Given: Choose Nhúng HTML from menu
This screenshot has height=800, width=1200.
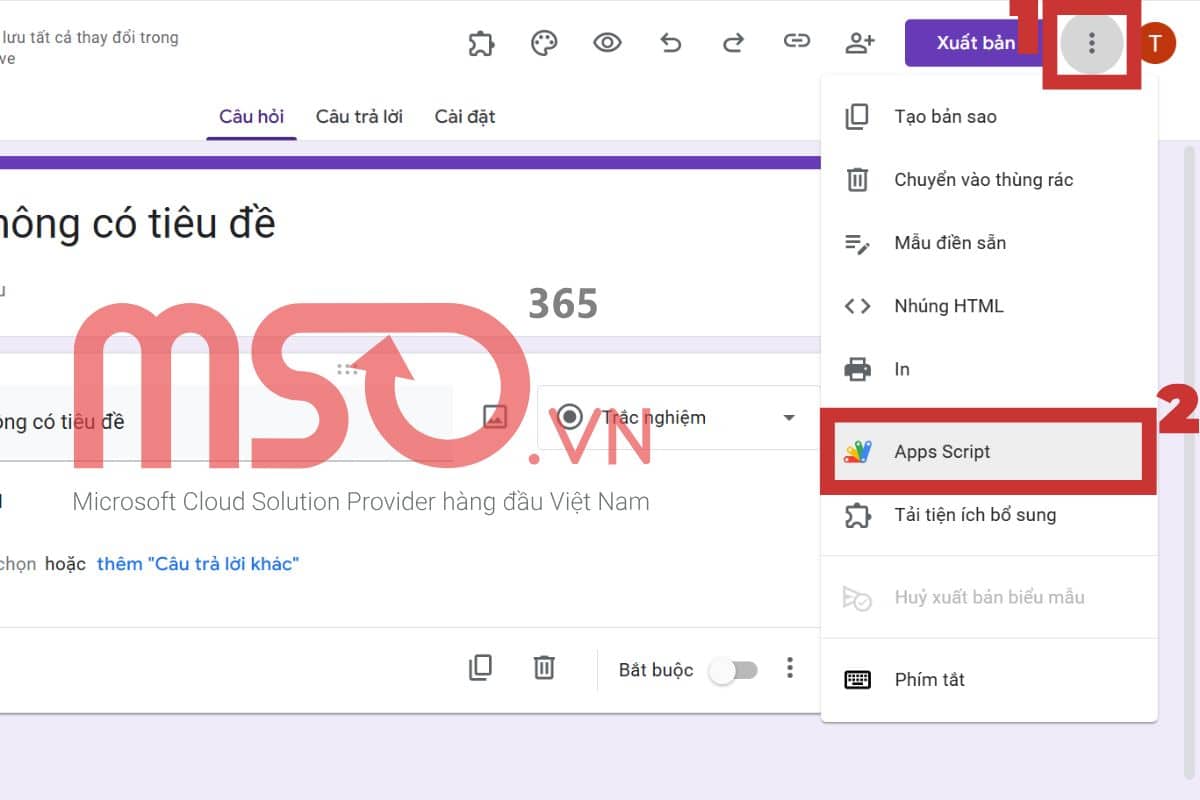Looking at the screenshot, I should pyautogui.click(x=989, y=306).
